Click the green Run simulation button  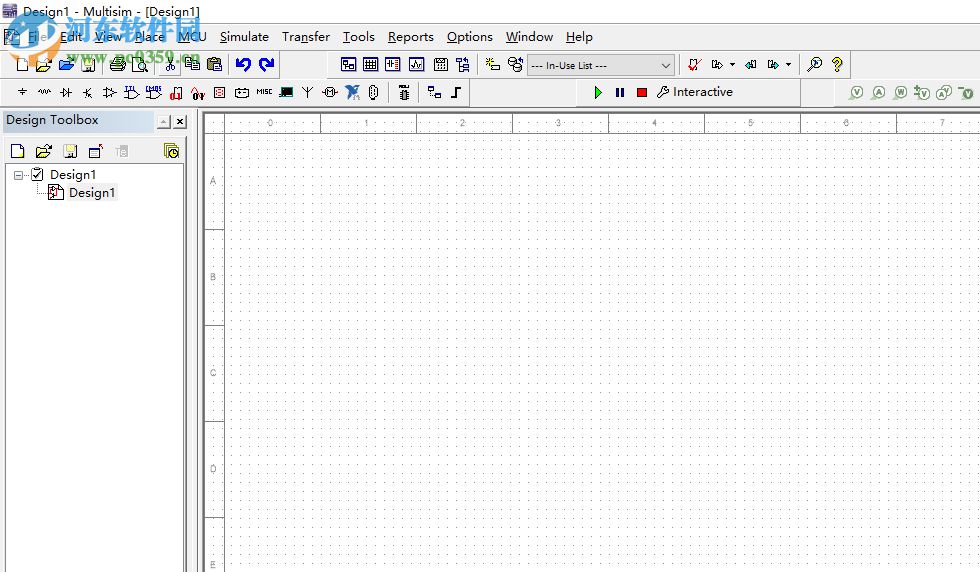[598, 92]
